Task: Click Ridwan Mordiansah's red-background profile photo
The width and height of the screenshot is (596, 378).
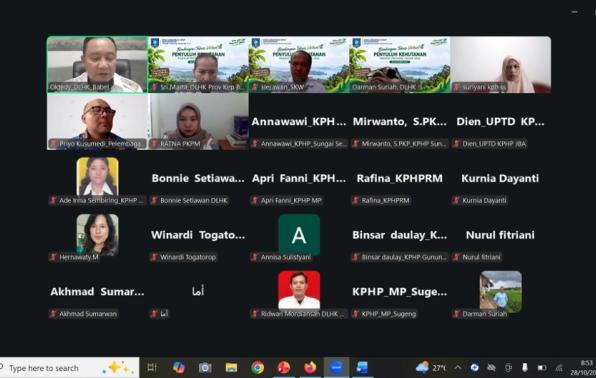Action: pyautogui.click(x=299, y=290)
